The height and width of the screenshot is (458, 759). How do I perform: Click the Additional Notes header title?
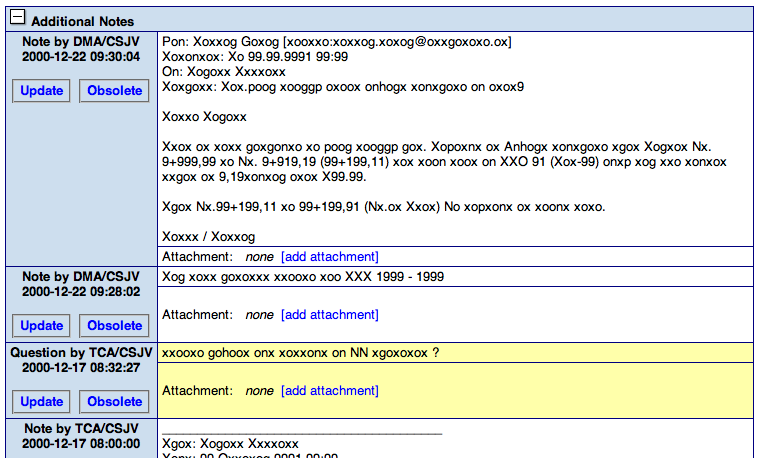pos(83,20)
